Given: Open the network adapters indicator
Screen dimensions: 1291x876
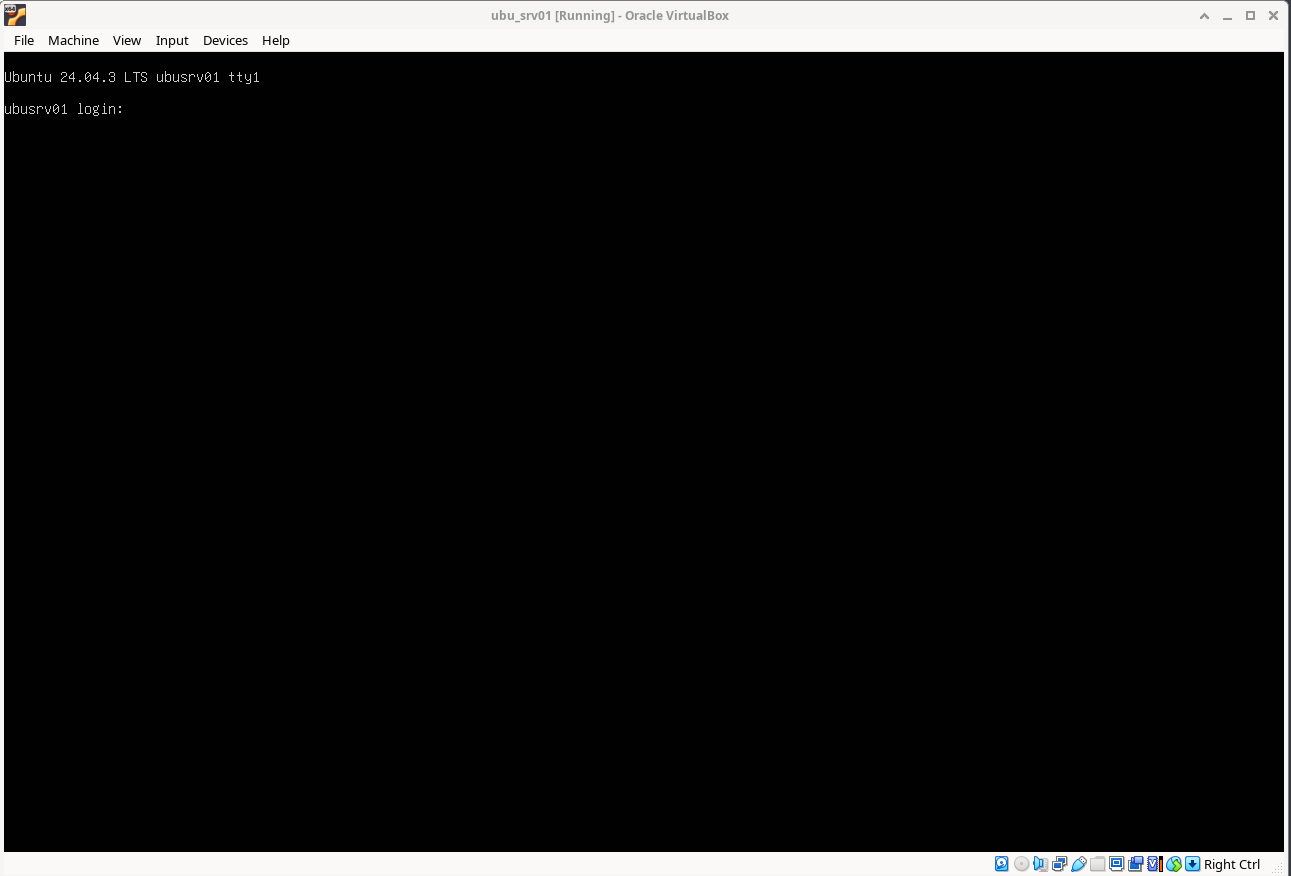Looking at the screenshot, I should 1059,864.
